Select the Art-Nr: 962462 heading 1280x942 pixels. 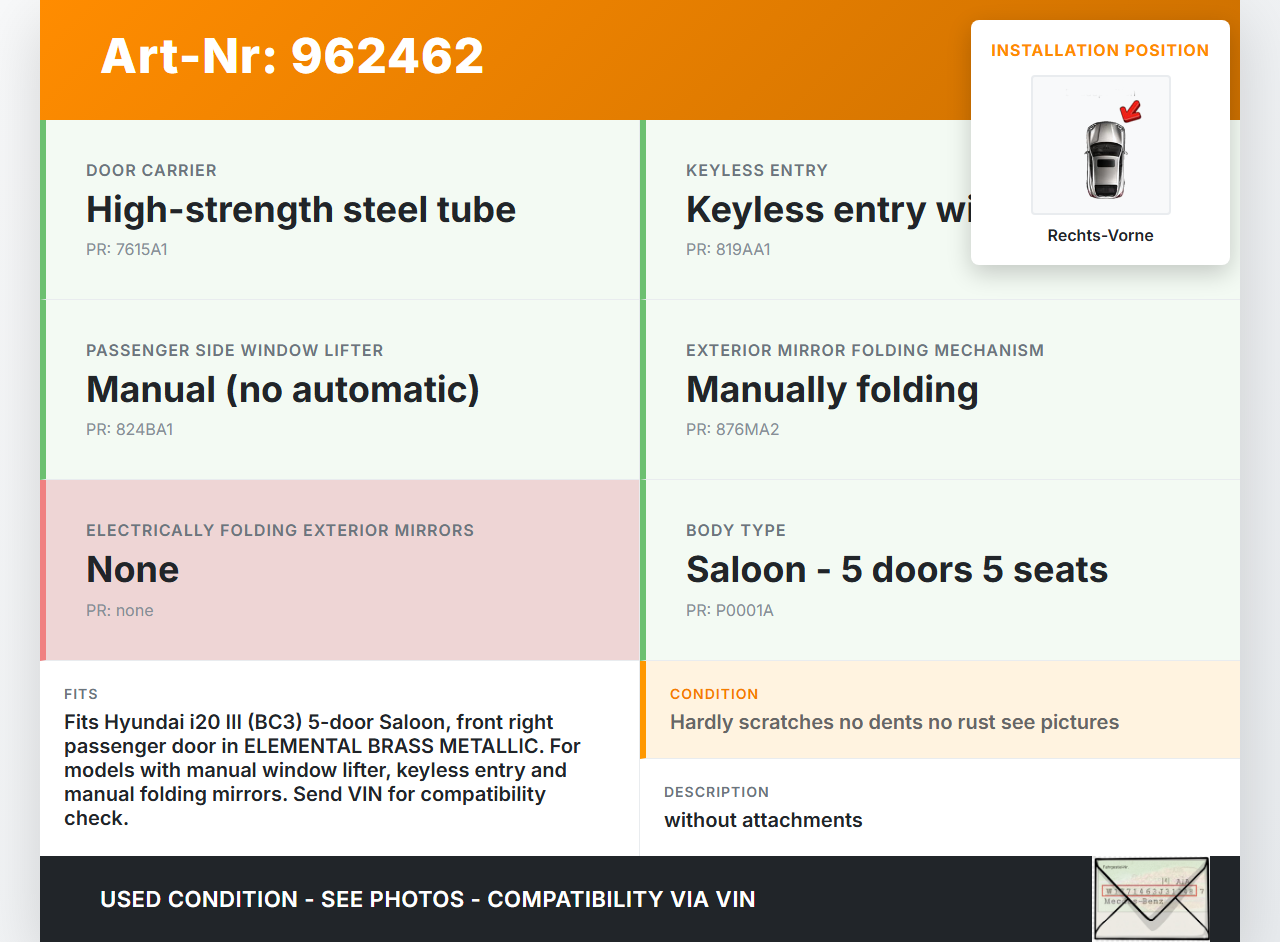click(x=292, y=56)
